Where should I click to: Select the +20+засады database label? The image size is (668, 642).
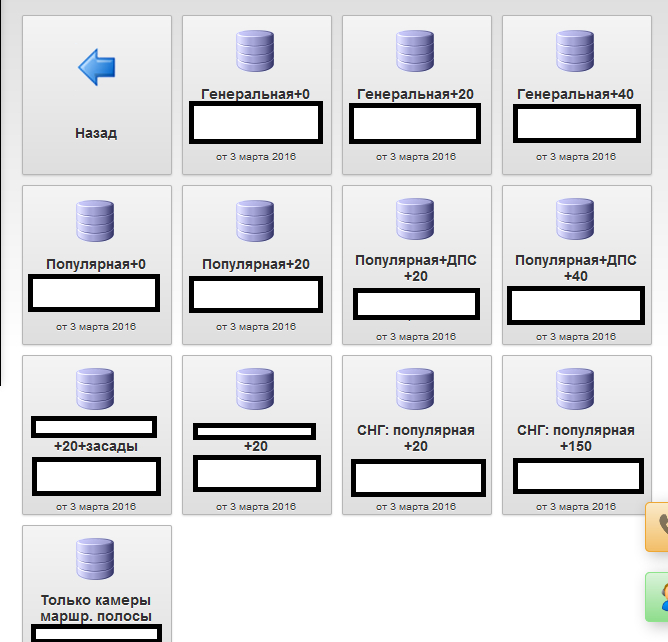(96, 446)
